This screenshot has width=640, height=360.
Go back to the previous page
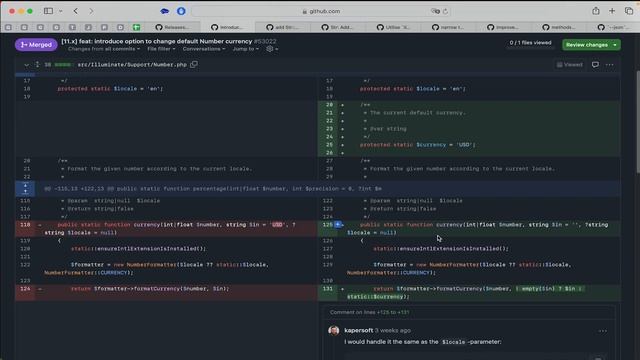(x=76, y=11)
